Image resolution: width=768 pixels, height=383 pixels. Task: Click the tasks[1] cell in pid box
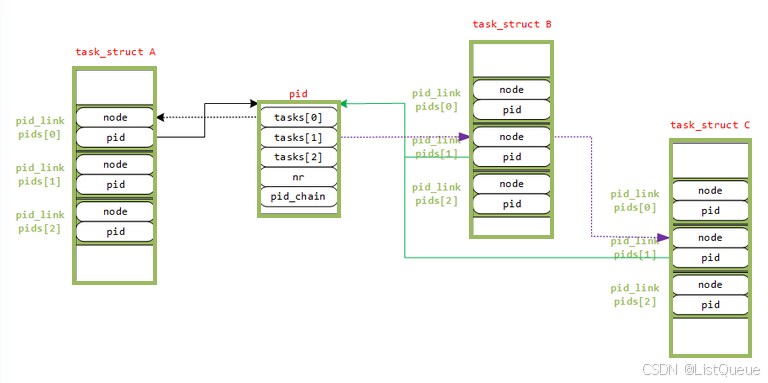(299, 138)
